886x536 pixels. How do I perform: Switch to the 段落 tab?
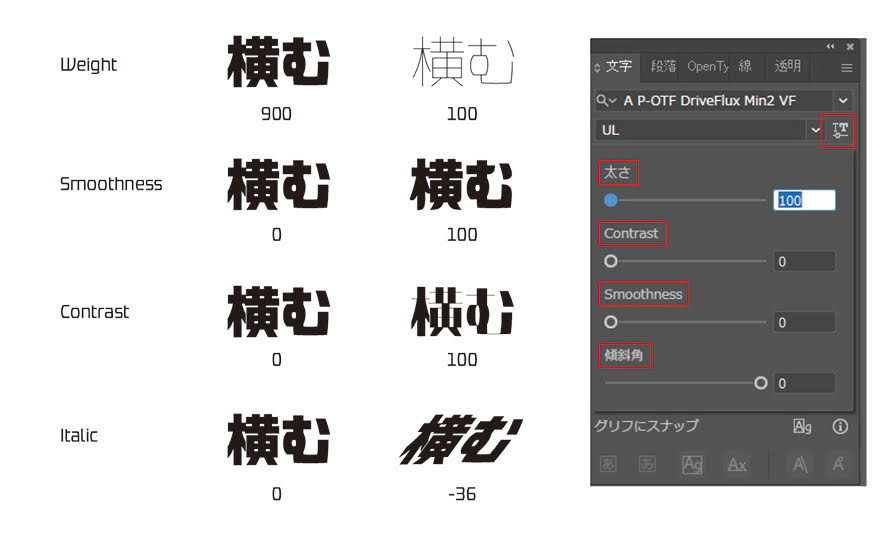click(x=663, y=67)
